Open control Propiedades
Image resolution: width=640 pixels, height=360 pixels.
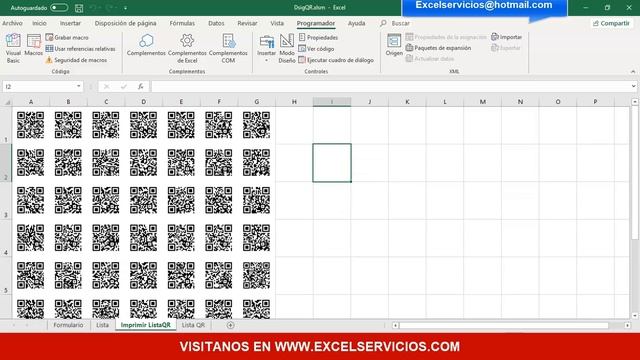(318, 38)
